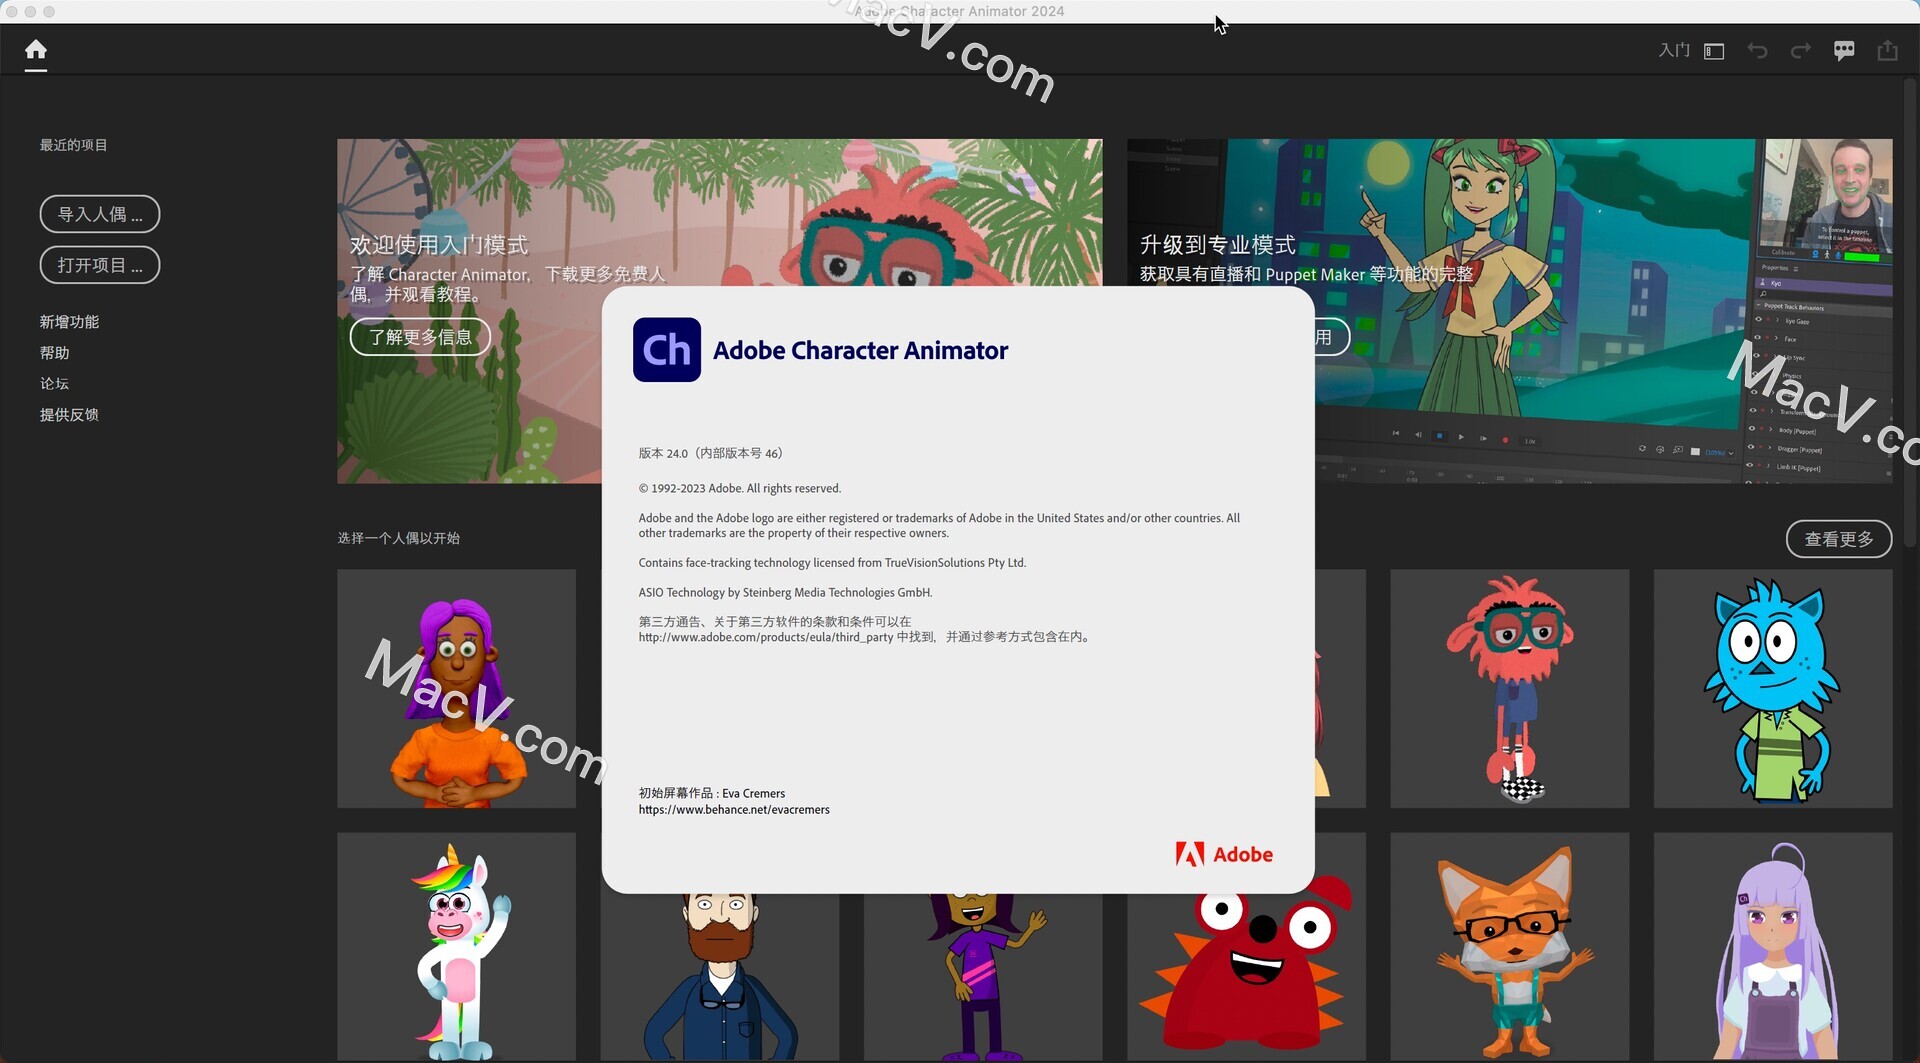Select the lavender-haired anime girl puppet
This screenshot has width=1920, height=1063.
[1772, 946]
